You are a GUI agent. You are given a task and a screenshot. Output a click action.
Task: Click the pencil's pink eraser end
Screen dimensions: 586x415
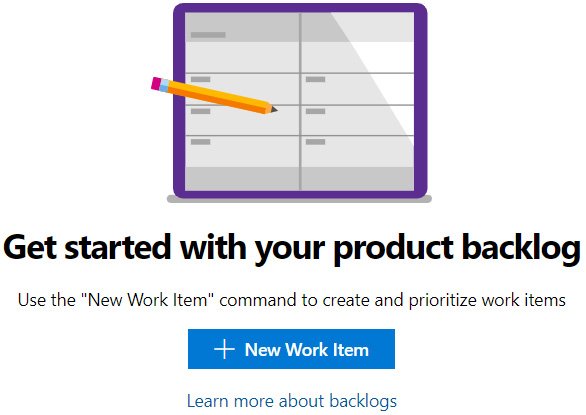tap(156, 83)
